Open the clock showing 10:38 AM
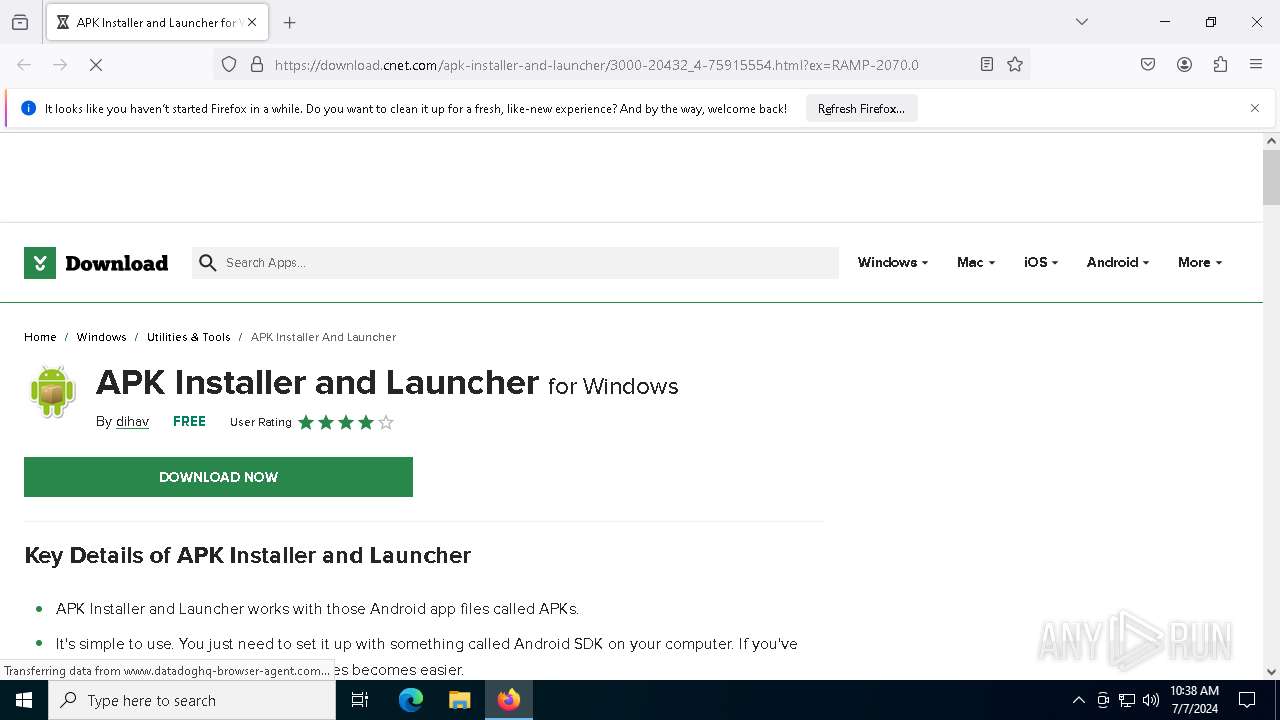This screenshot has height=720, width=1280. click(1194, 700)
